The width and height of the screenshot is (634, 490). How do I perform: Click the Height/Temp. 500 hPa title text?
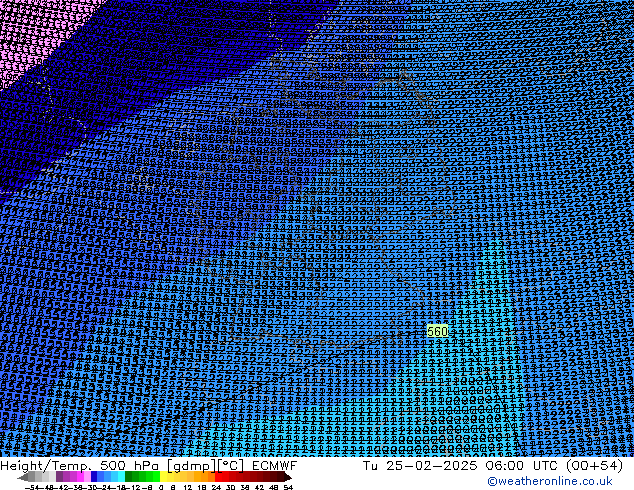pos(79,466)
